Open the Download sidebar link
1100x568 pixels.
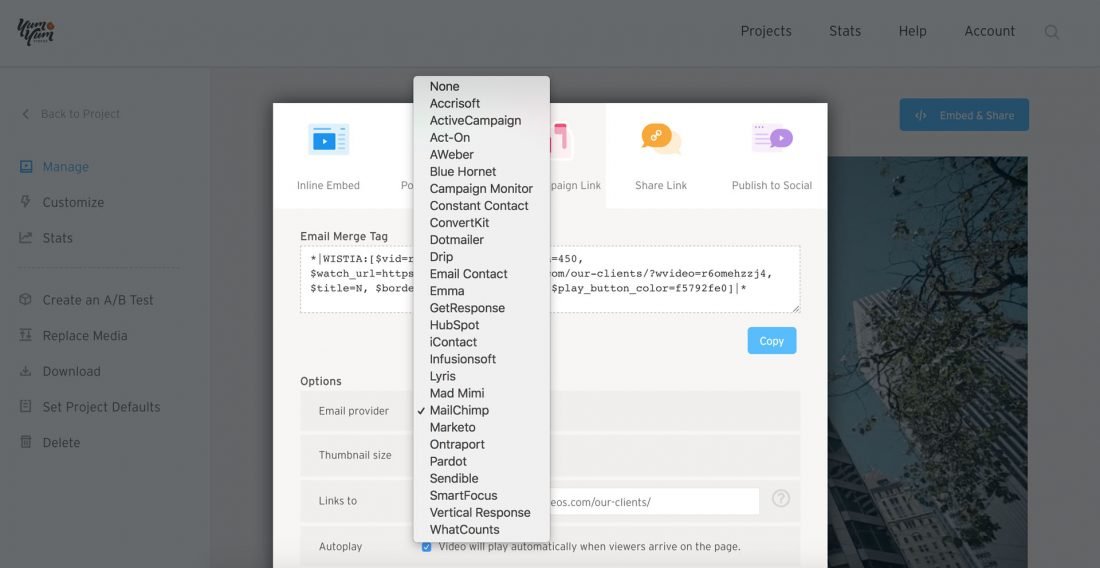(72, 371)
